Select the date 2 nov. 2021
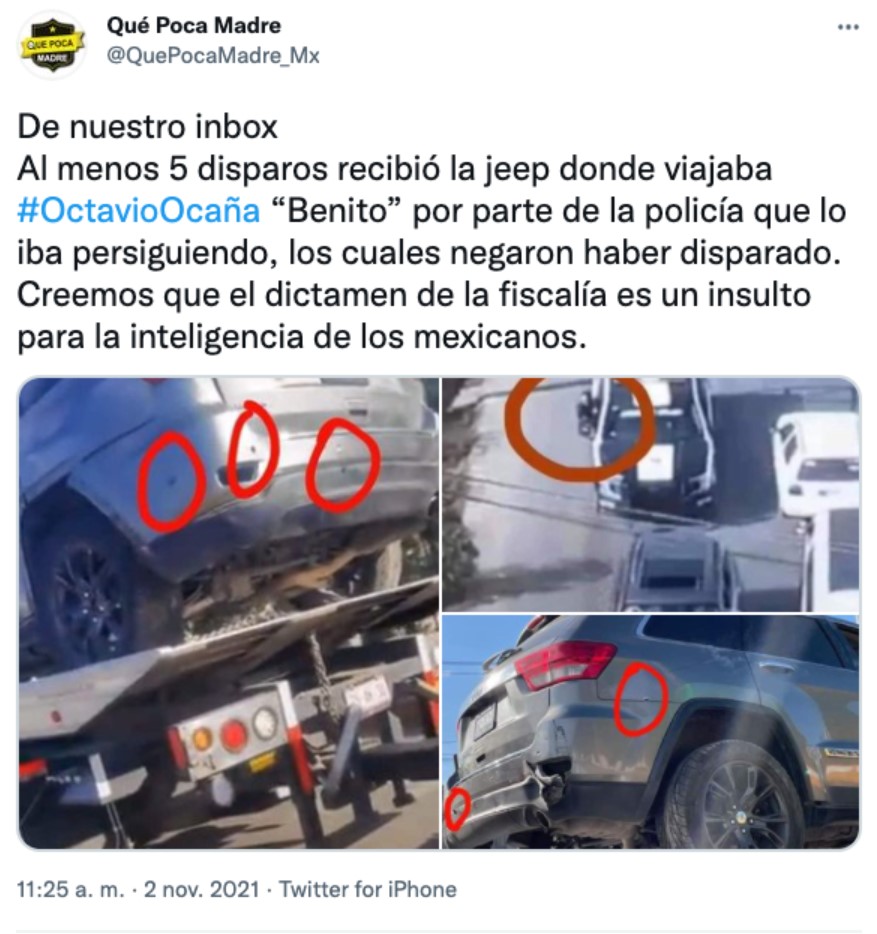 pos(202,889)
